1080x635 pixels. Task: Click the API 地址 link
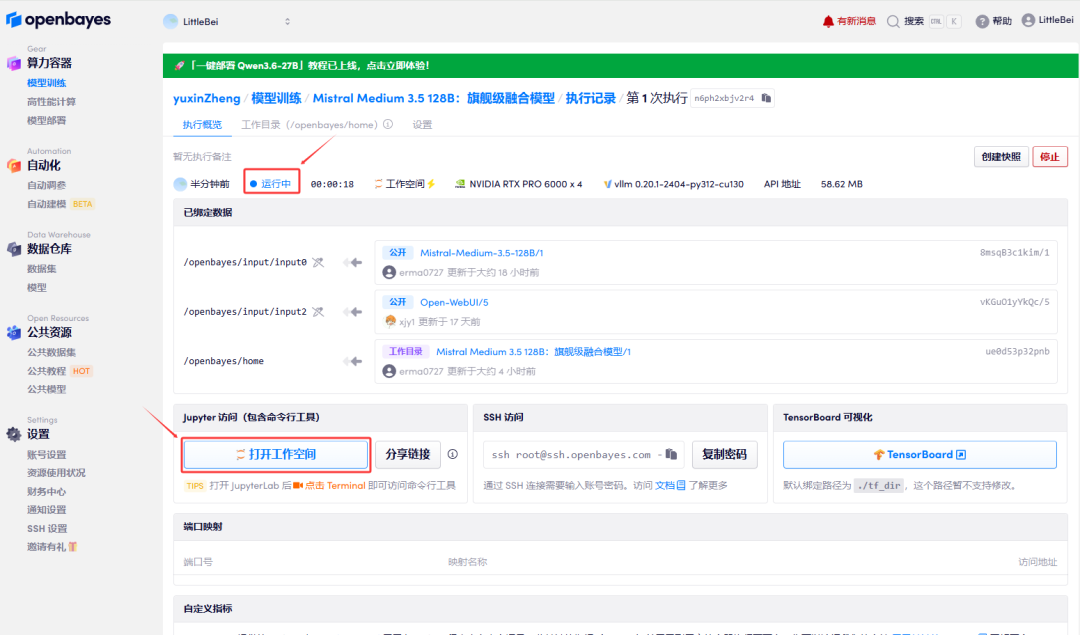pyautogui.click(x=782, y=184)
